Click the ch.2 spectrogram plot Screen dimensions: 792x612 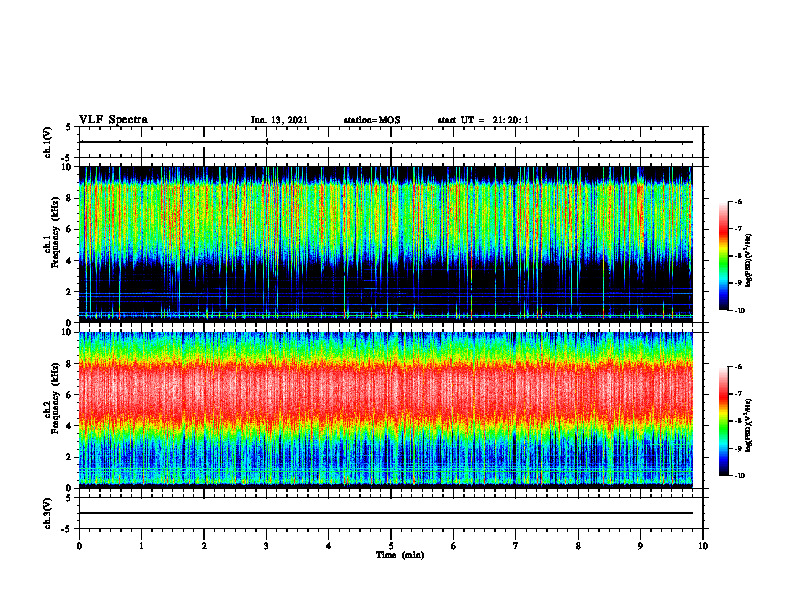click(385, 410)
